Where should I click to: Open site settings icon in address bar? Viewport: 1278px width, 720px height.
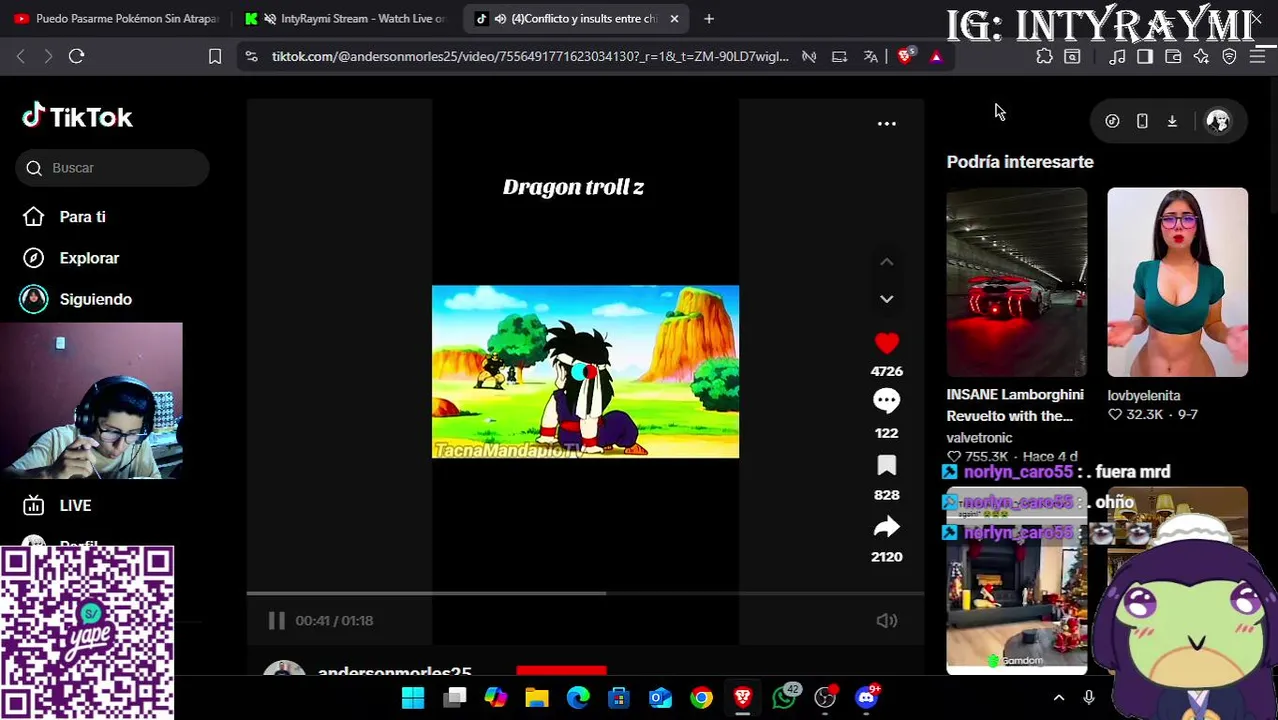point(251,57)
